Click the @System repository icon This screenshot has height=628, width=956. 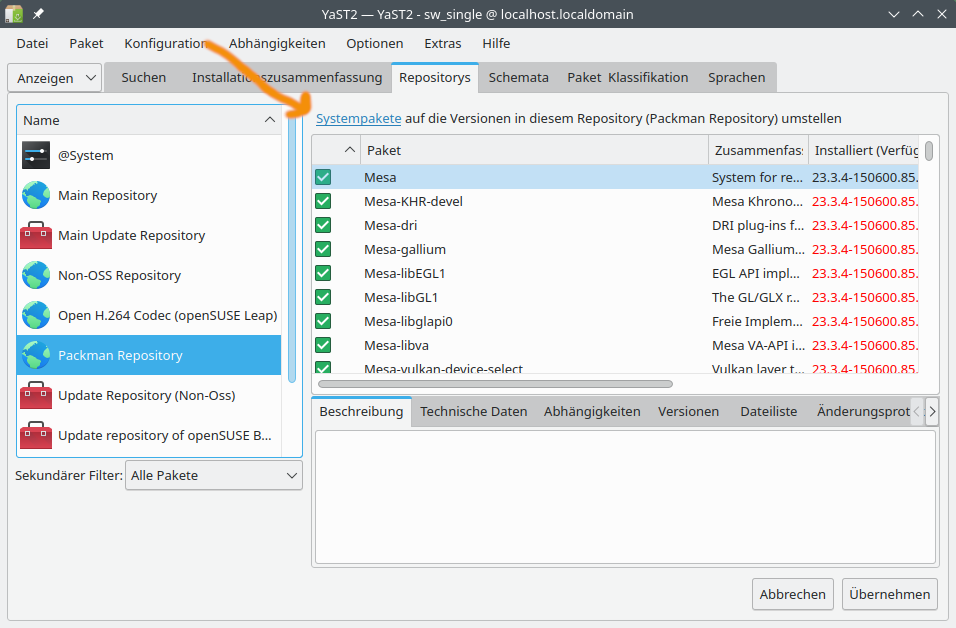point(36,155)
